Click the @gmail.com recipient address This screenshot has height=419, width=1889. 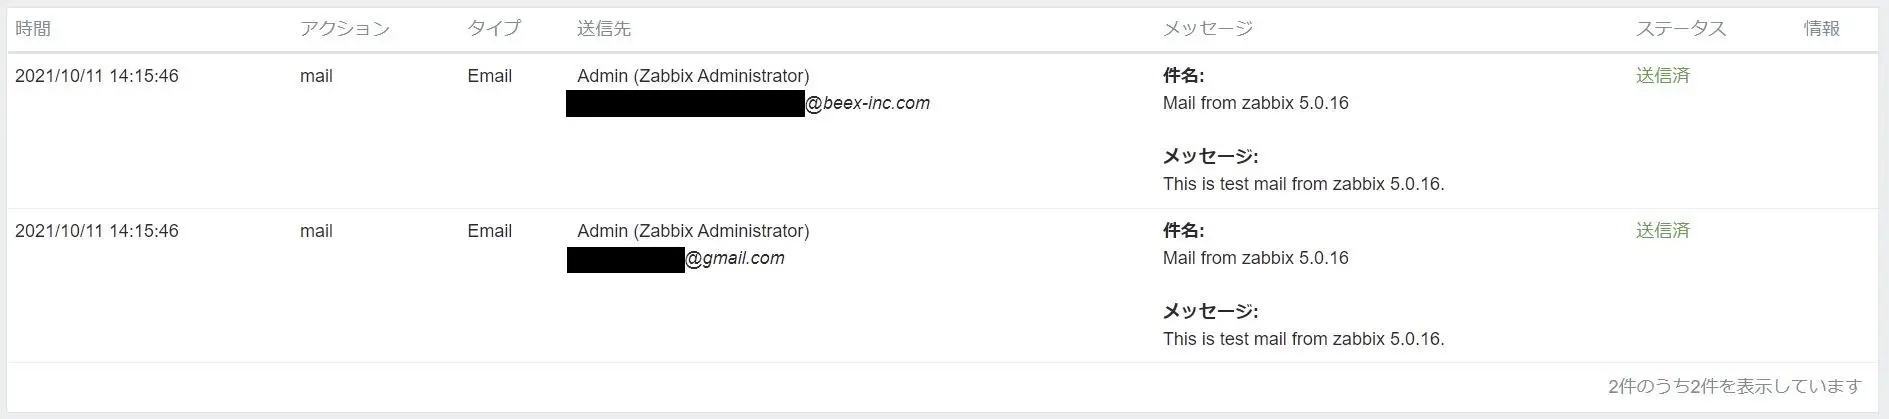click(x=735, y=258)
